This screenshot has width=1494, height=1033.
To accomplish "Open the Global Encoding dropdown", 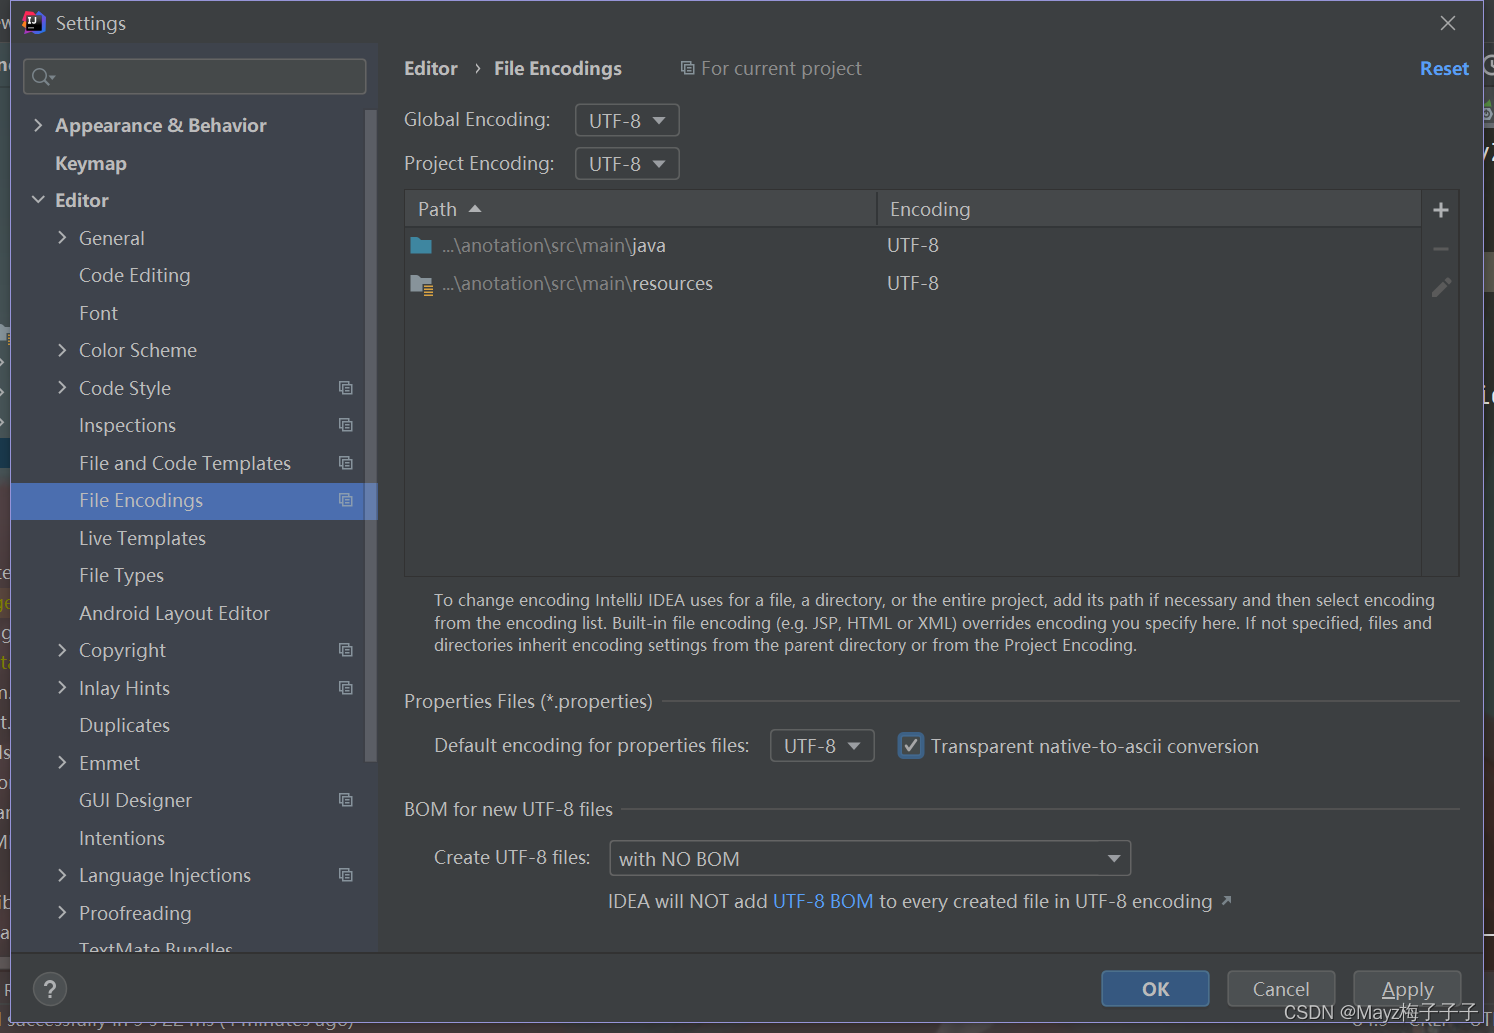I will (x=627, y=120).
